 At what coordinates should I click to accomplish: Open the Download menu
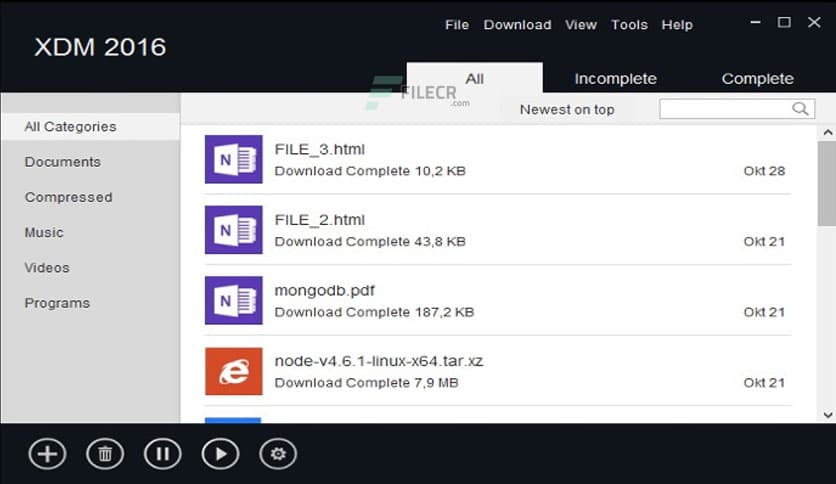coord(517,25)
